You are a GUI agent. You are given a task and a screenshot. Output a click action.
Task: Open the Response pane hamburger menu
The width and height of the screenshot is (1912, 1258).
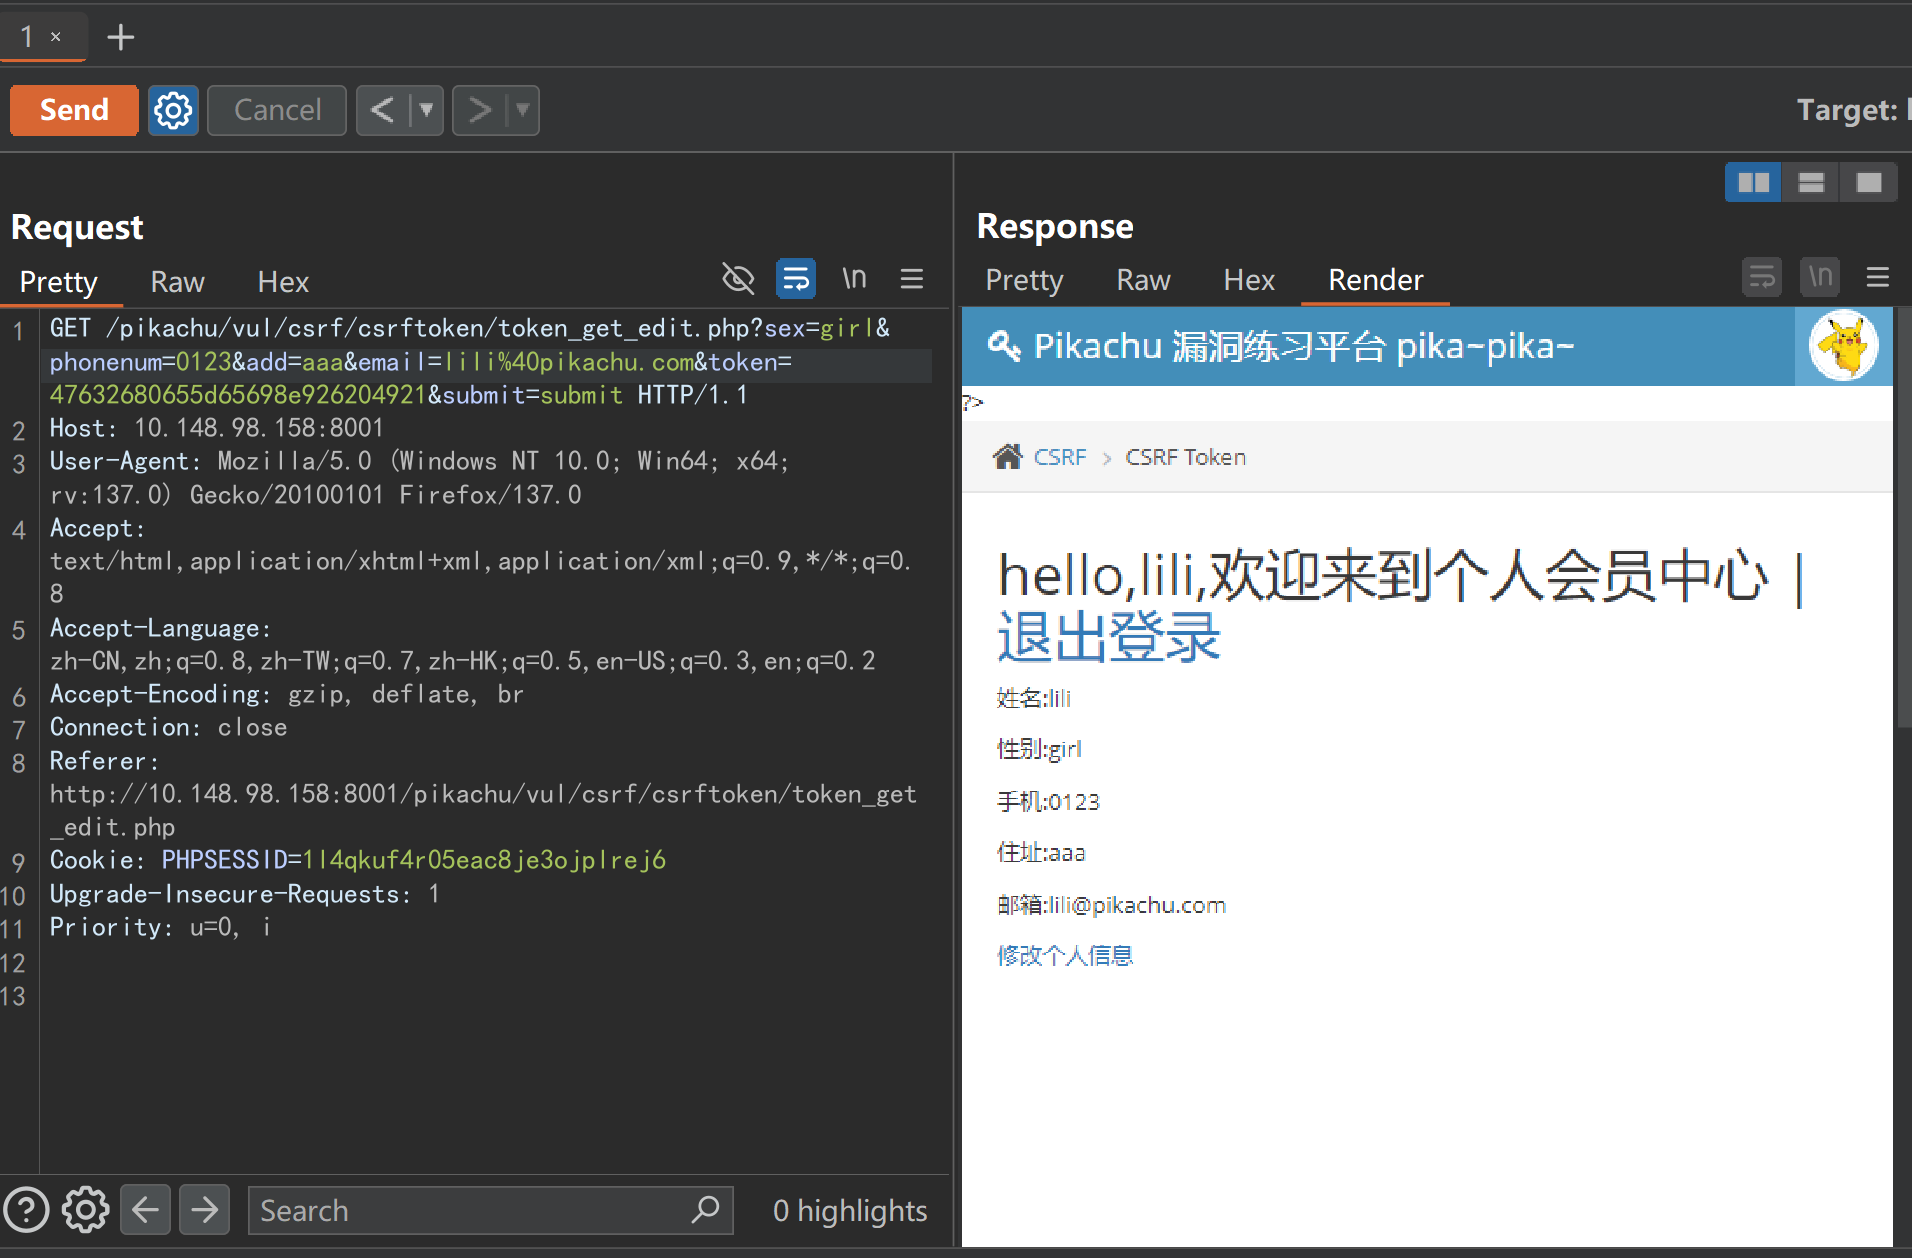(1878, 277)
